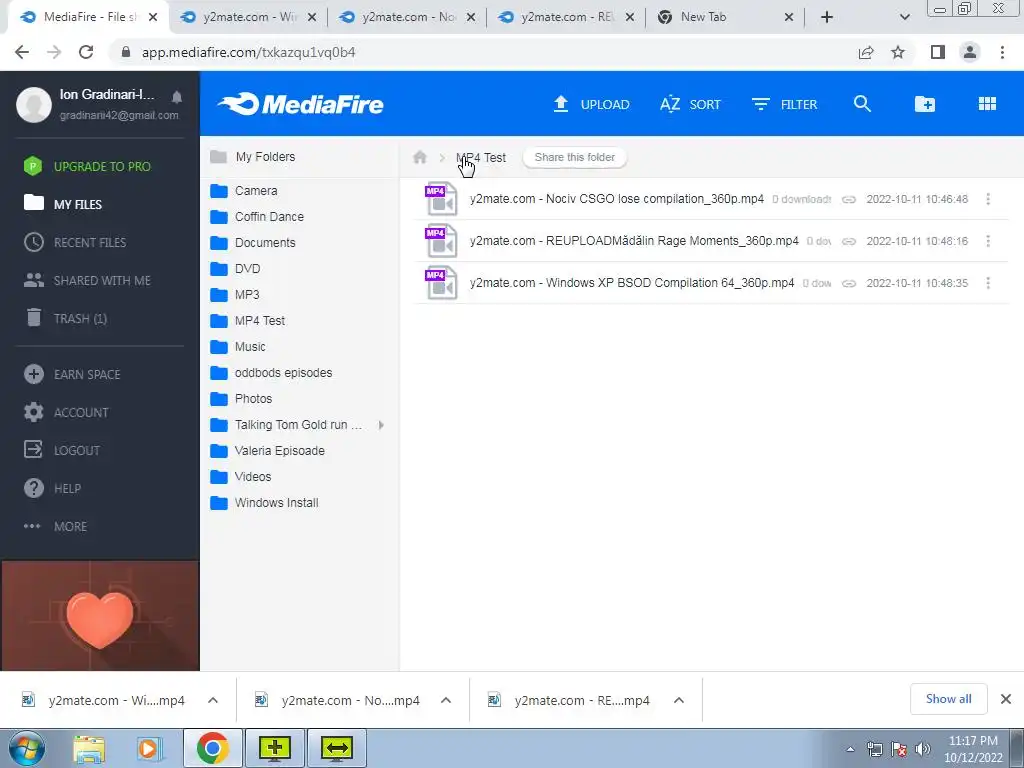
Task: Copy link for REUPLOADMădălin Rage Moments file
Action: click(x=848, y=242)
